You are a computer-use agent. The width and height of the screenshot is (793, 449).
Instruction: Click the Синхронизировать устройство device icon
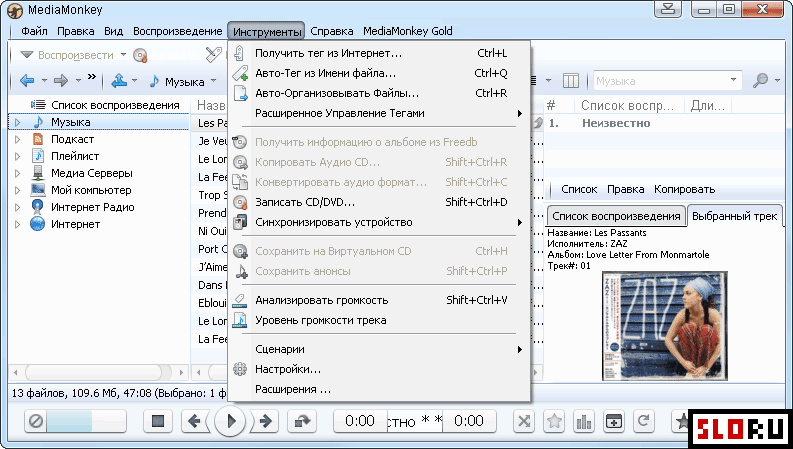(240, 222)
